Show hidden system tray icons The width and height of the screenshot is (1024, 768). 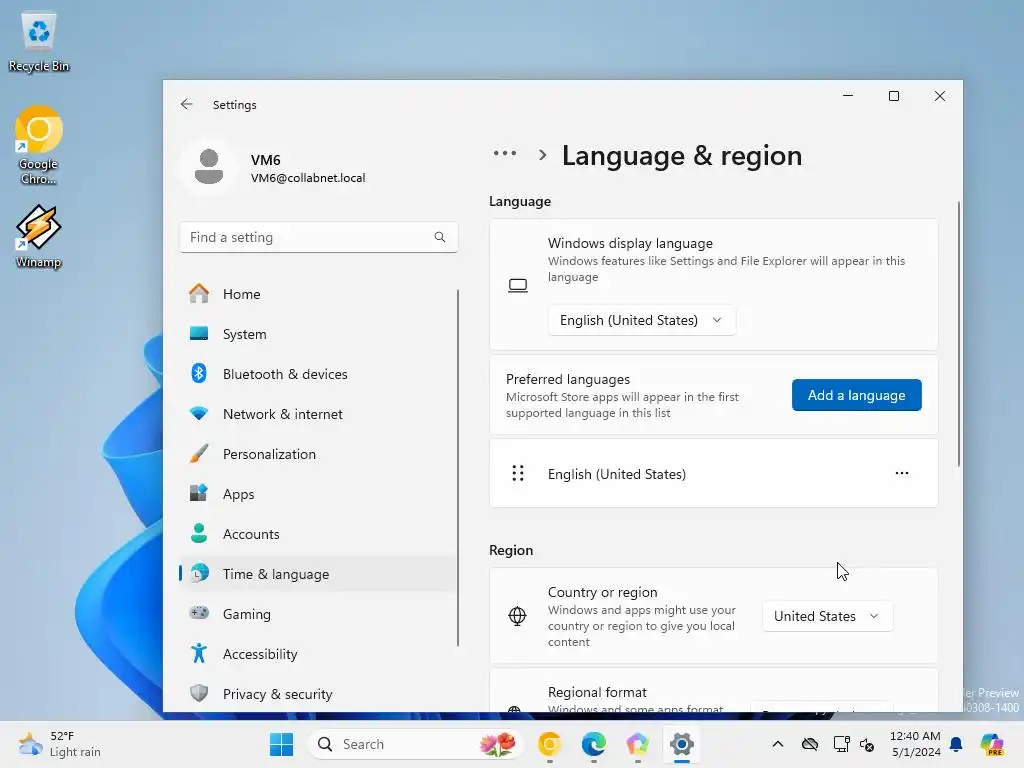[778, 744]
